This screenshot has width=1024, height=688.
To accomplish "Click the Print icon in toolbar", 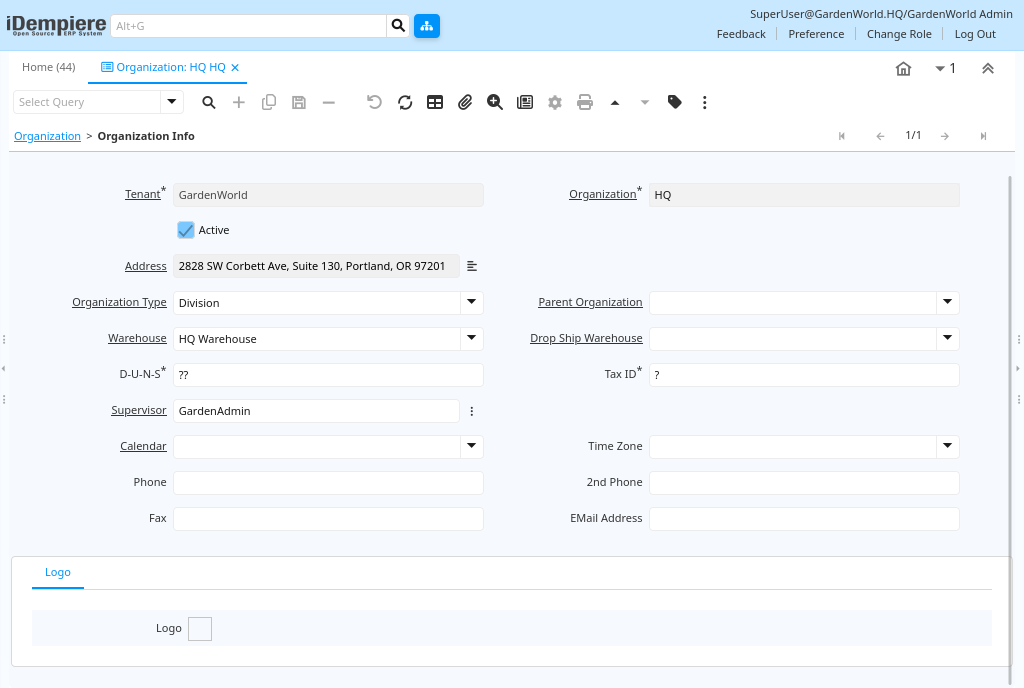I will (x=585, y=102).
